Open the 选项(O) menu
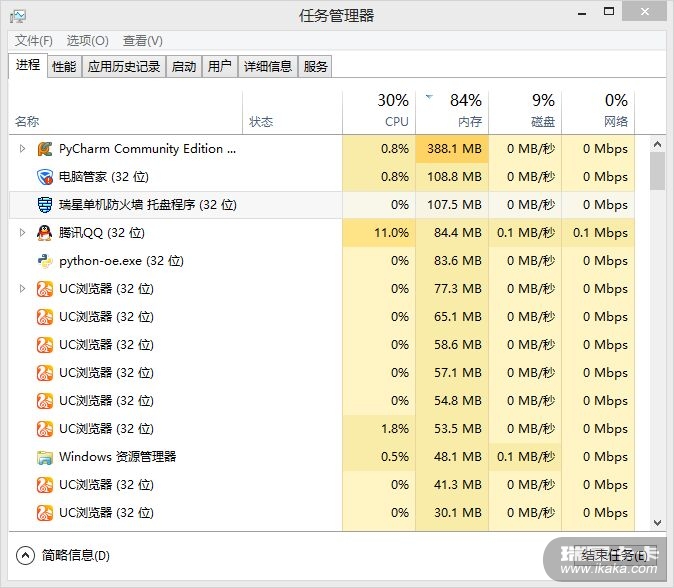674x588 pixels. click(x=88, y=41)
